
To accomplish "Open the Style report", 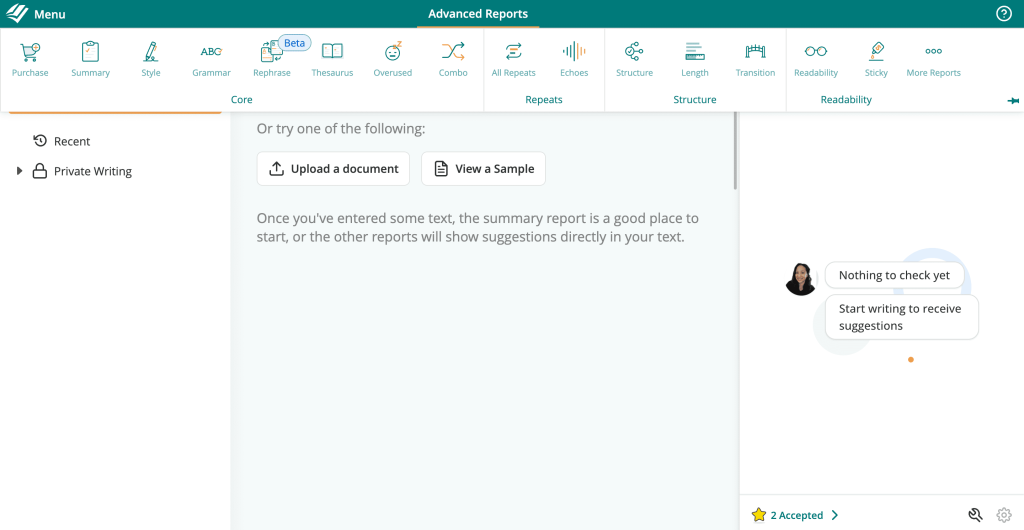I will (x=151, y=59).
